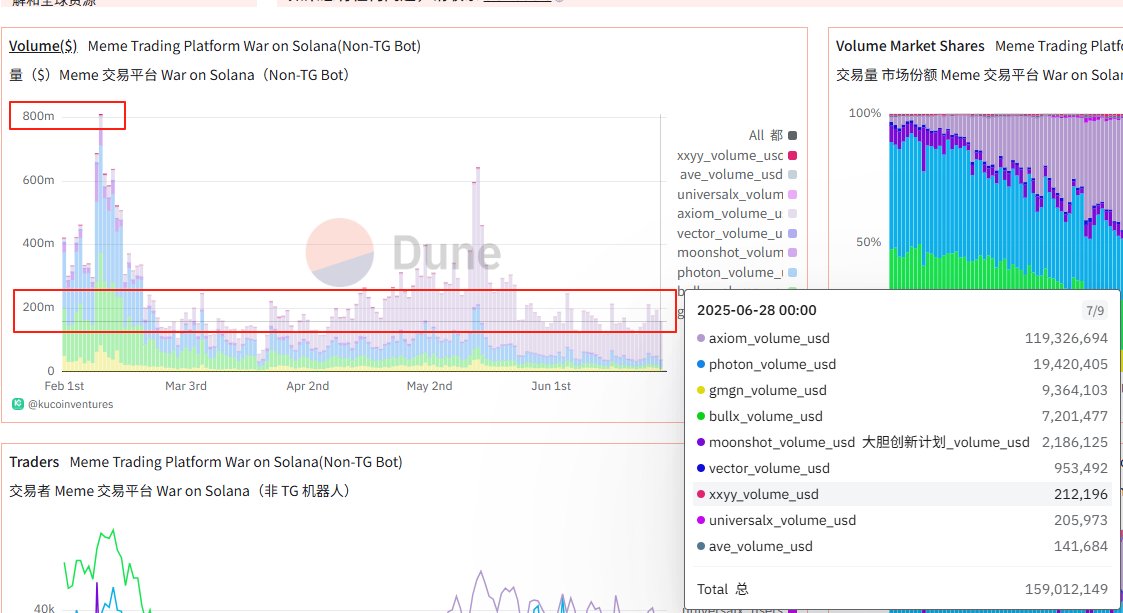
Task: Click the green KuCoin Ventures logo icon
Action: point(18,404)
